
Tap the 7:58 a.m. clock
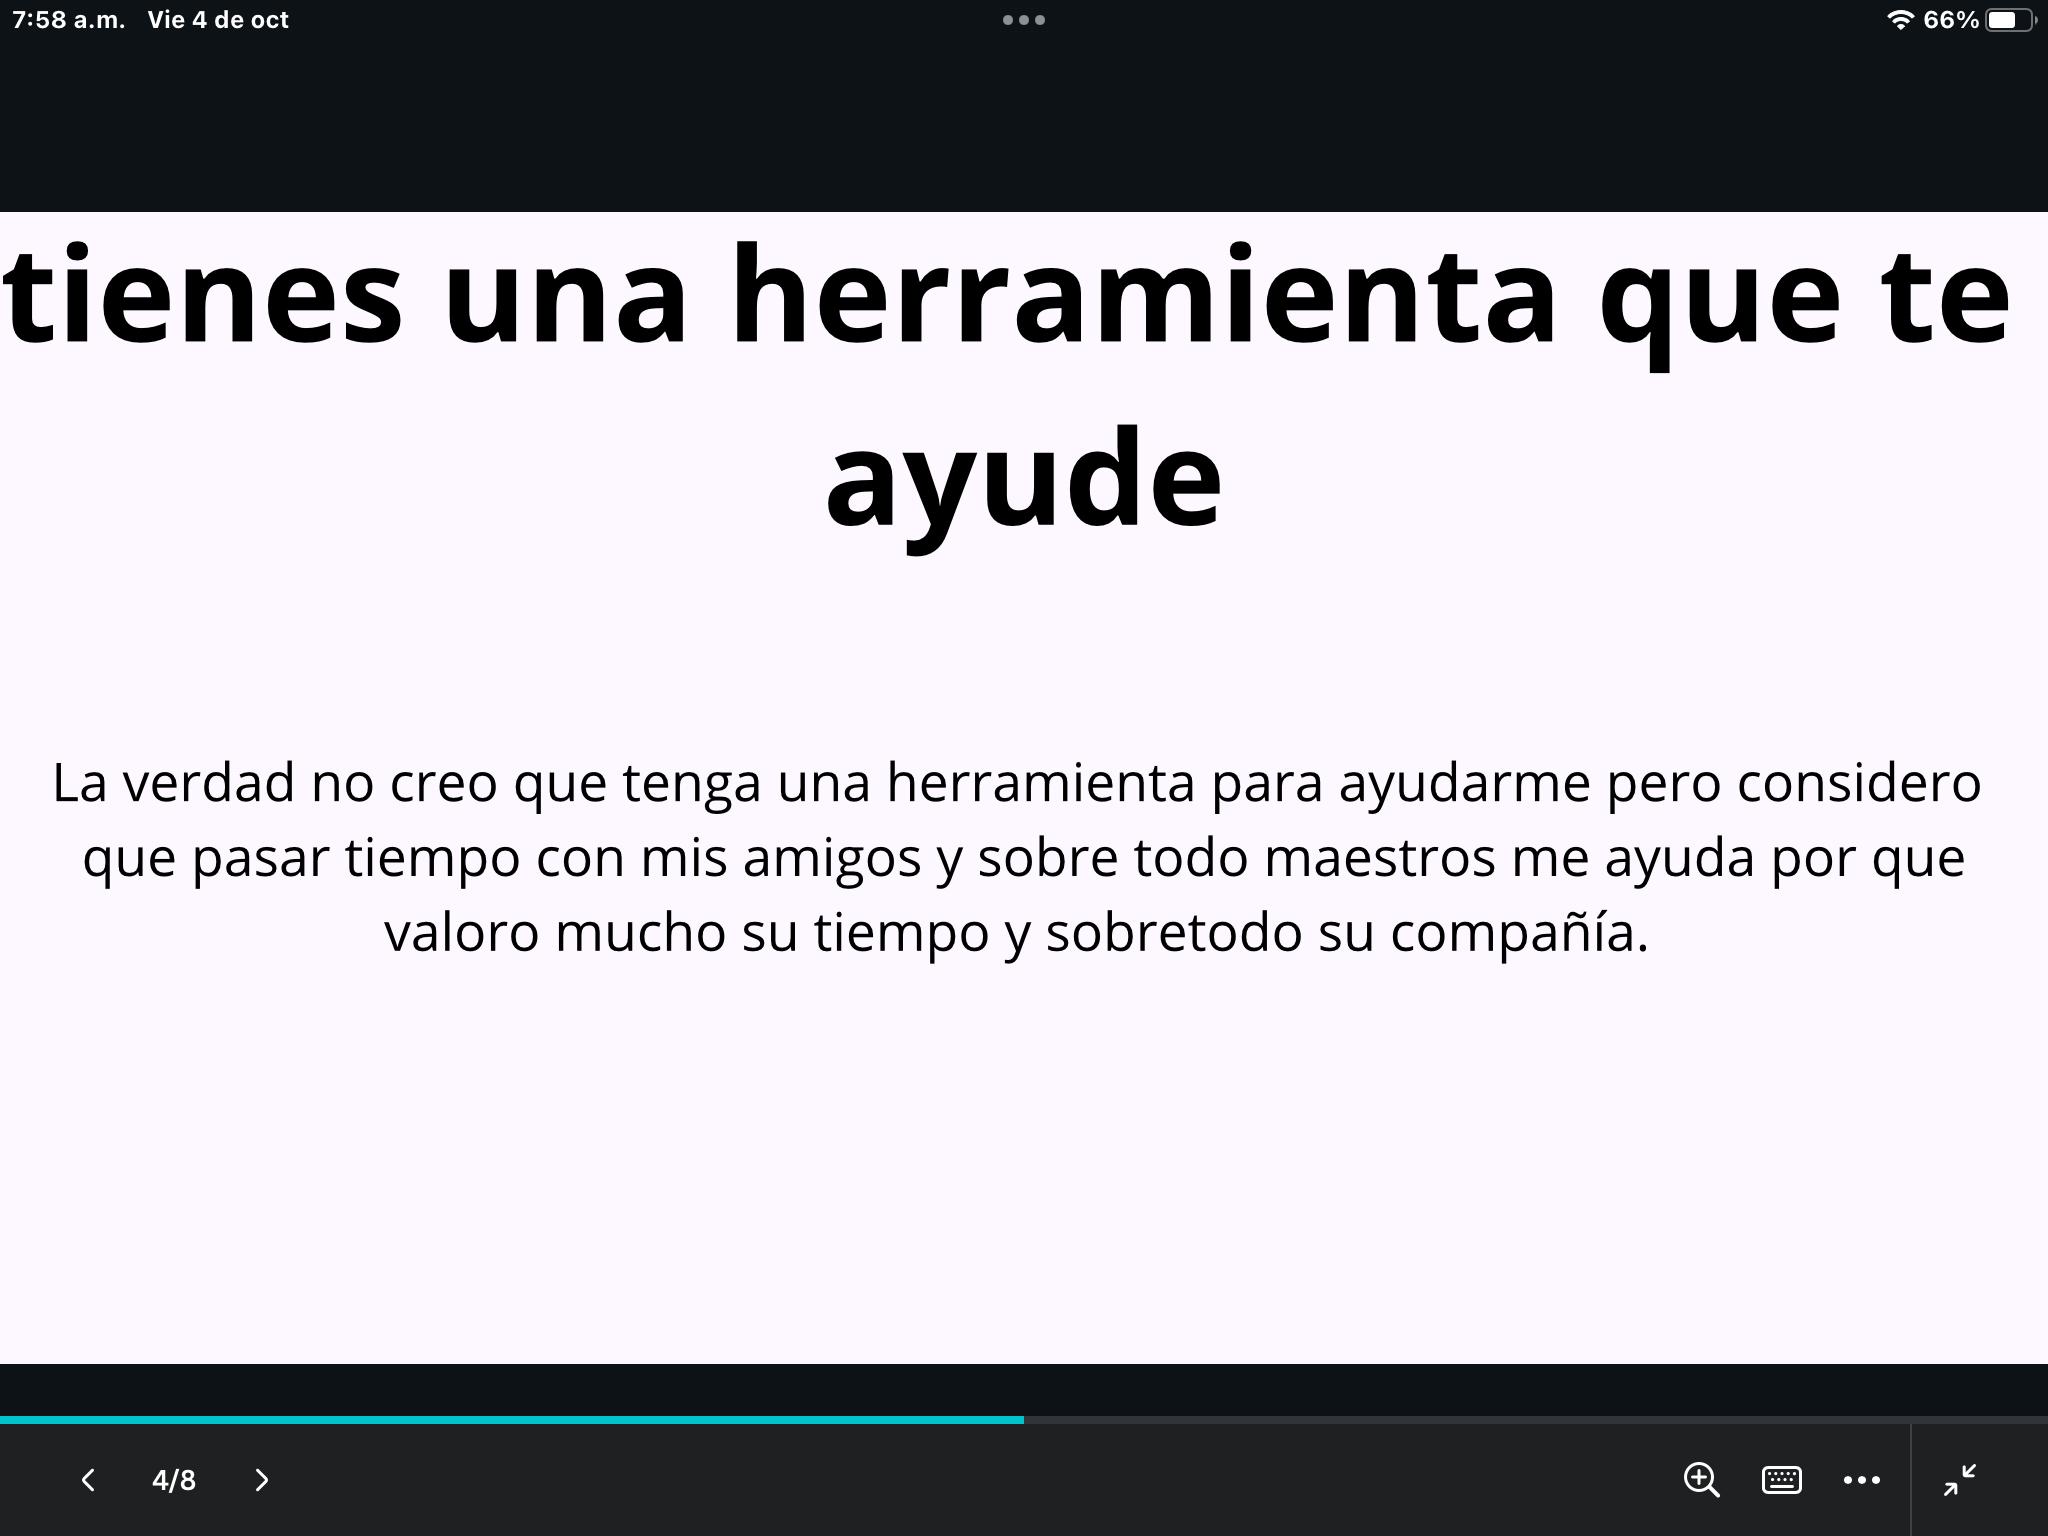(x=69, y=20)
